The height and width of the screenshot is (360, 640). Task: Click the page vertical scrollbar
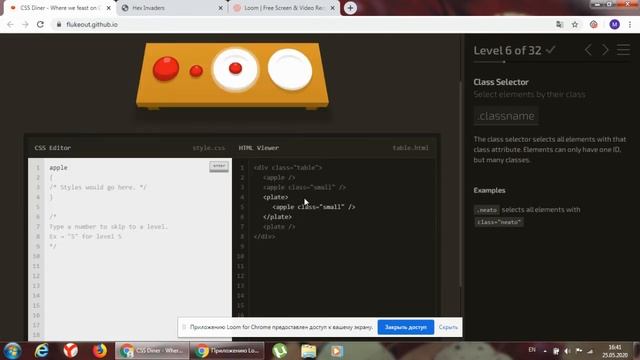click(461, 184)
